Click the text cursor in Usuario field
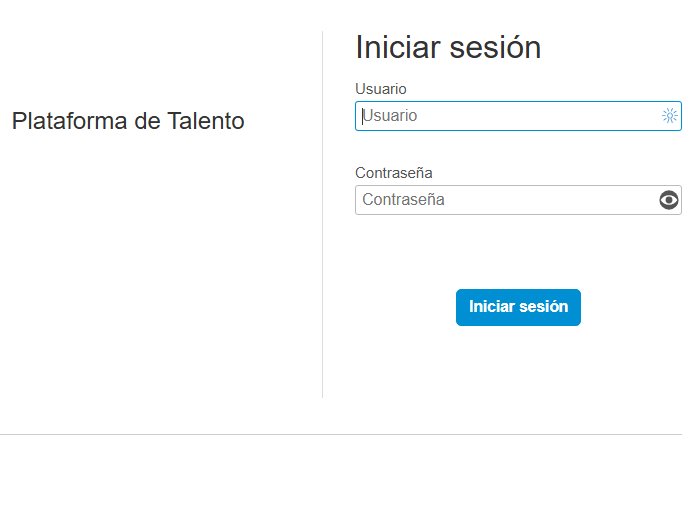 pyautogui.click(x=363, y=116)
